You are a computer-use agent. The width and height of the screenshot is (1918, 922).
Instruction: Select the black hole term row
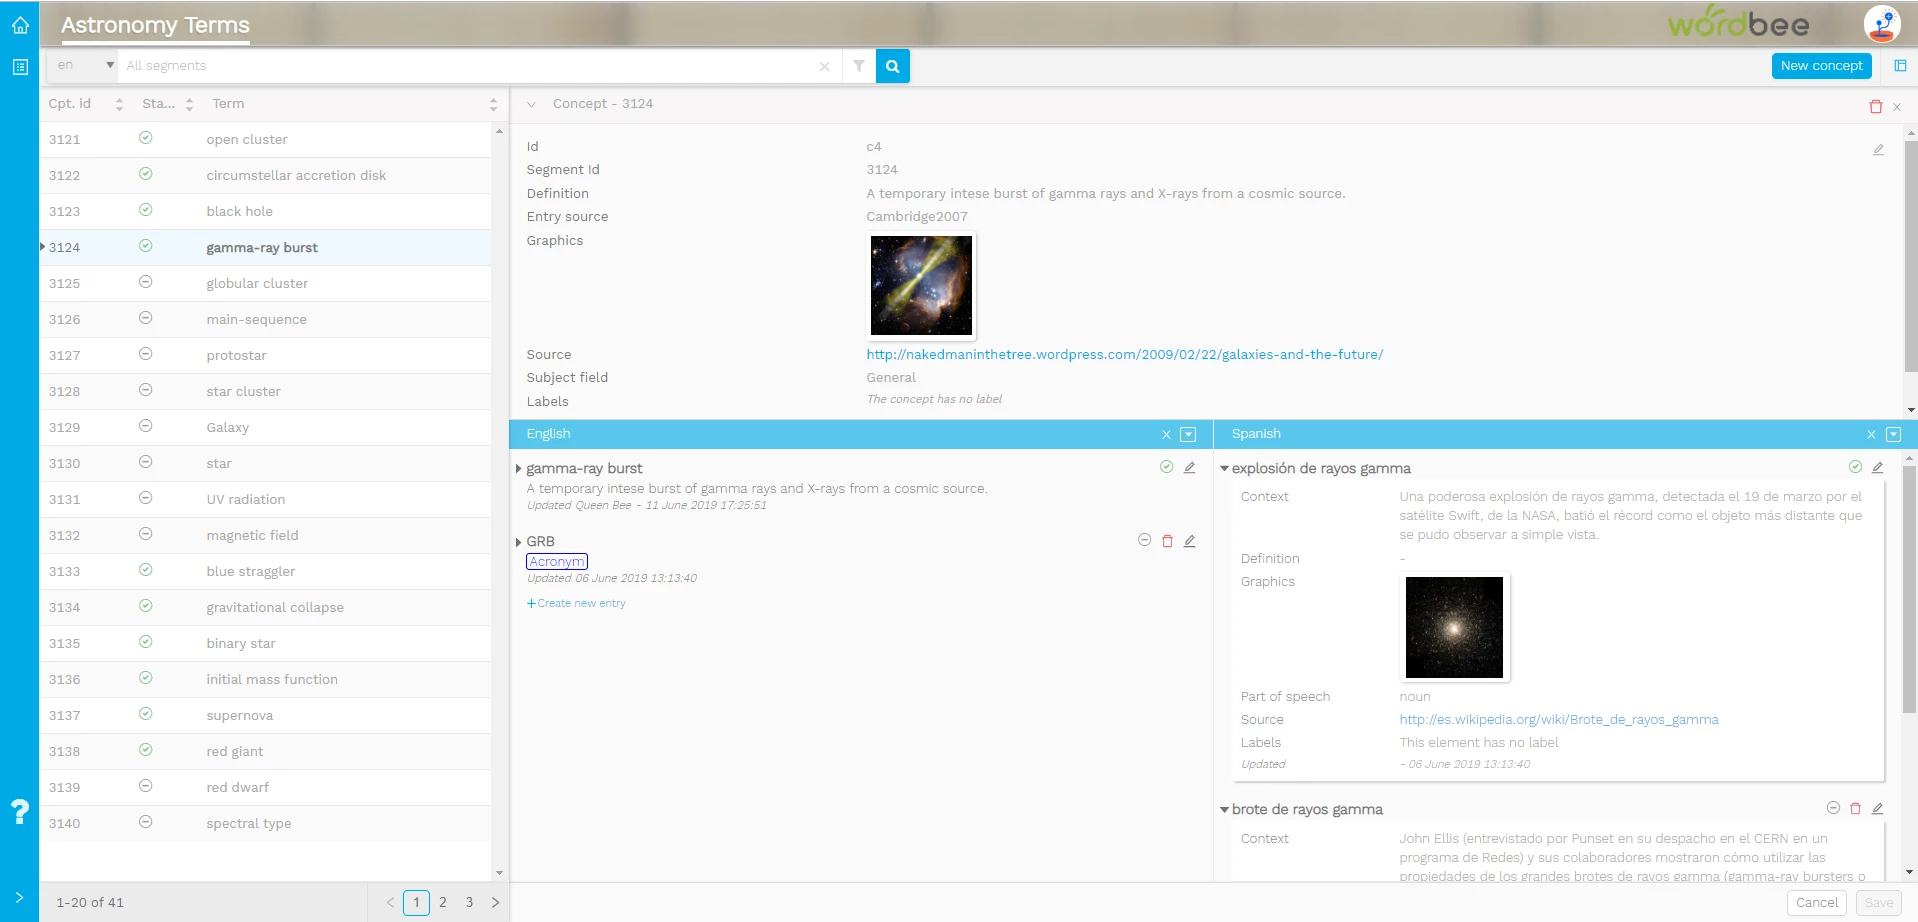pos(240,211)
